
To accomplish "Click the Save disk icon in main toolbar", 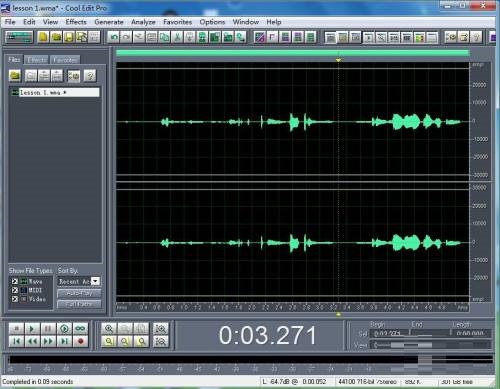I will (x=69, y=37).
